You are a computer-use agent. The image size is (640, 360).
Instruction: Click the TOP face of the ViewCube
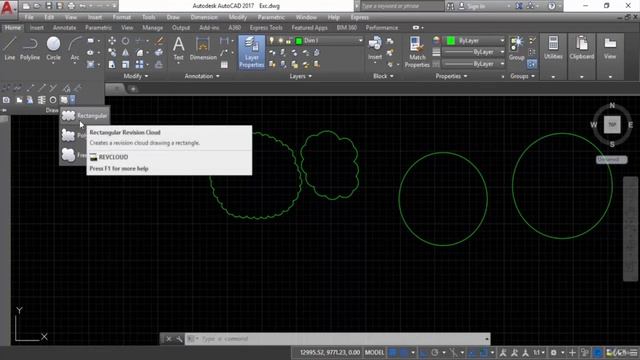pyautogui.click(x=611, y=125)
